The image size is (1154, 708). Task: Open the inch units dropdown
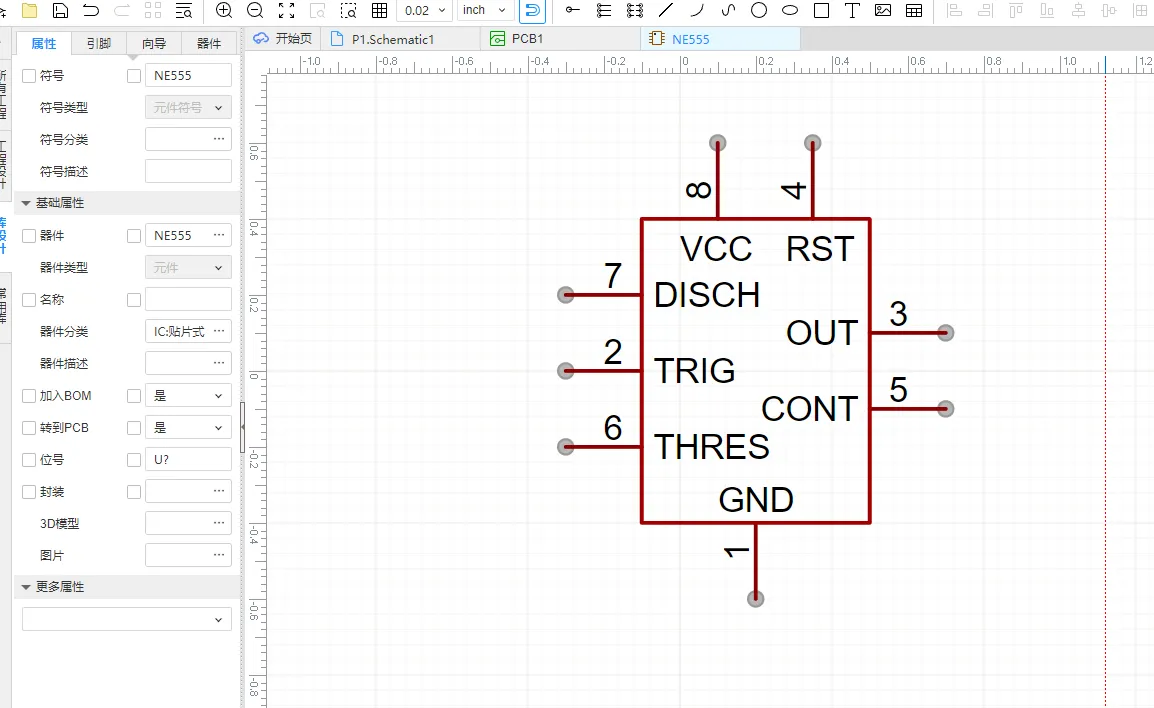pyautogui.click(x=484, y=10)
